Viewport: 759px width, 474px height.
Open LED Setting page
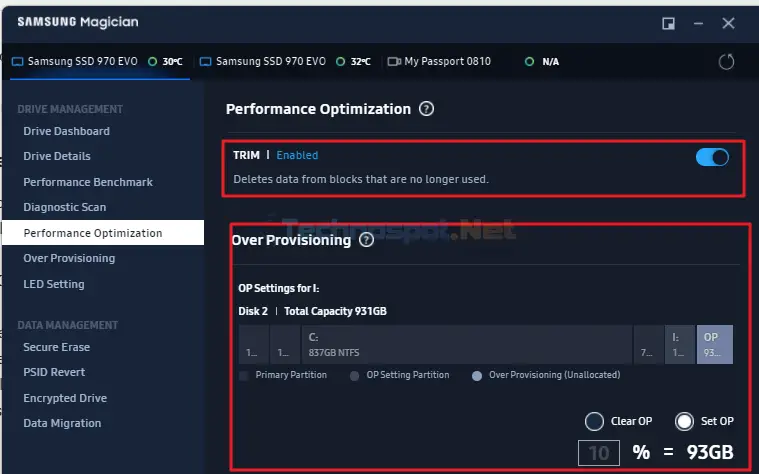tap(54, 284)
